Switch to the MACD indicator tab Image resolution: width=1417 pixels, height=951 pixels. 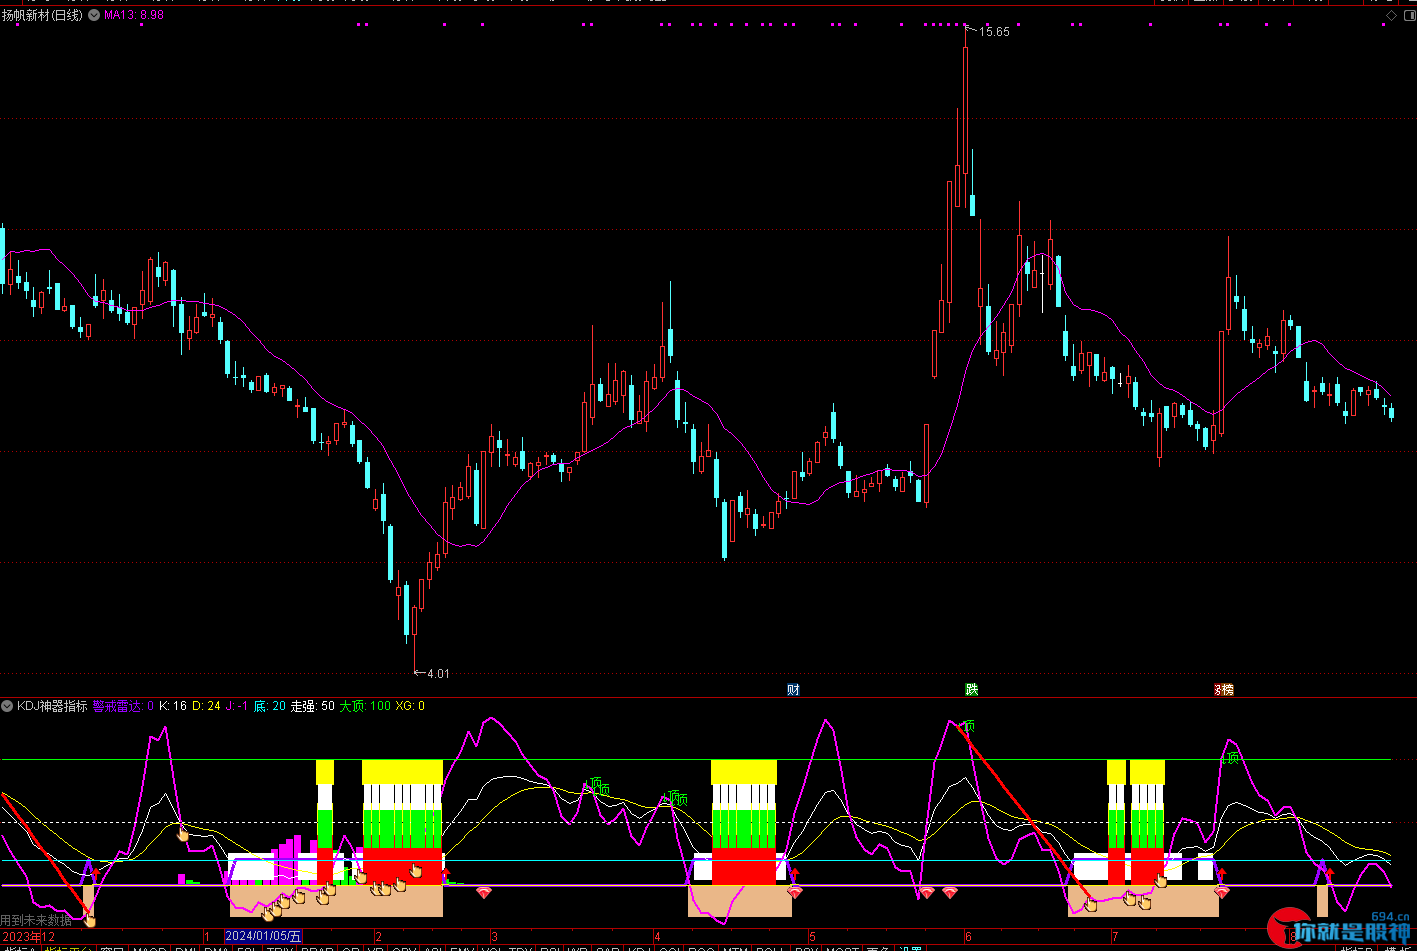pos(150,947)
